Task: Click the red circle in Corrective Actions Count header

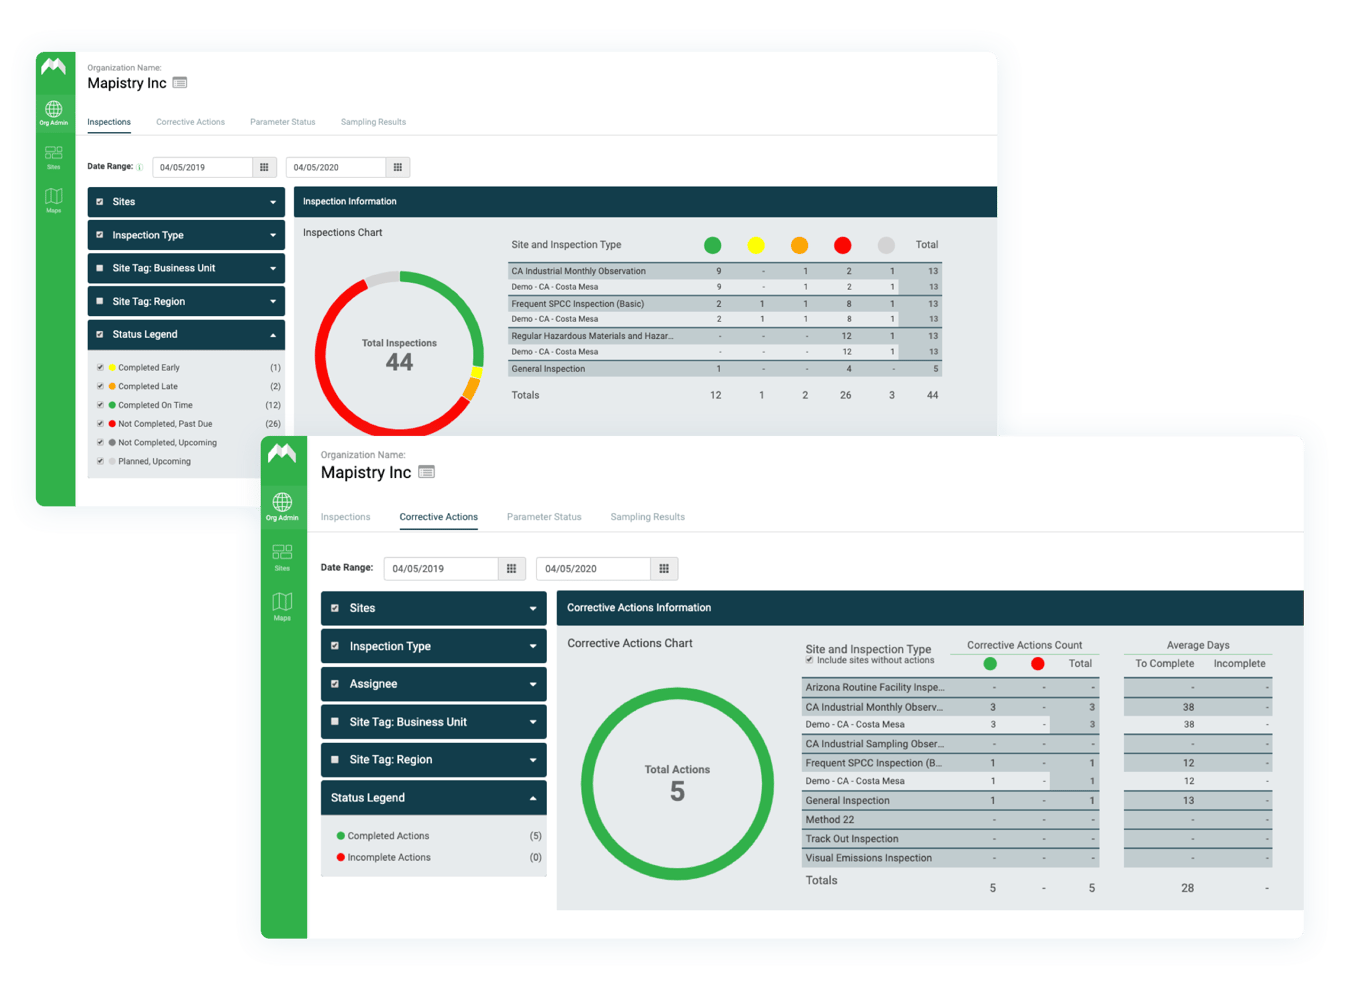Action: [x=1038, y=664]
